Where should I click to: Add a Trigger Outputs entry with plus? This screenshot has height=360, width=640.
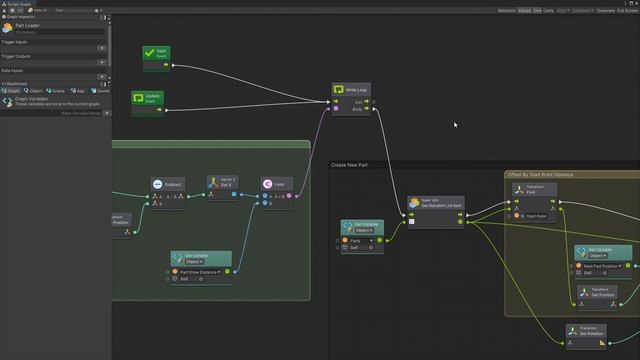point(102,62)
